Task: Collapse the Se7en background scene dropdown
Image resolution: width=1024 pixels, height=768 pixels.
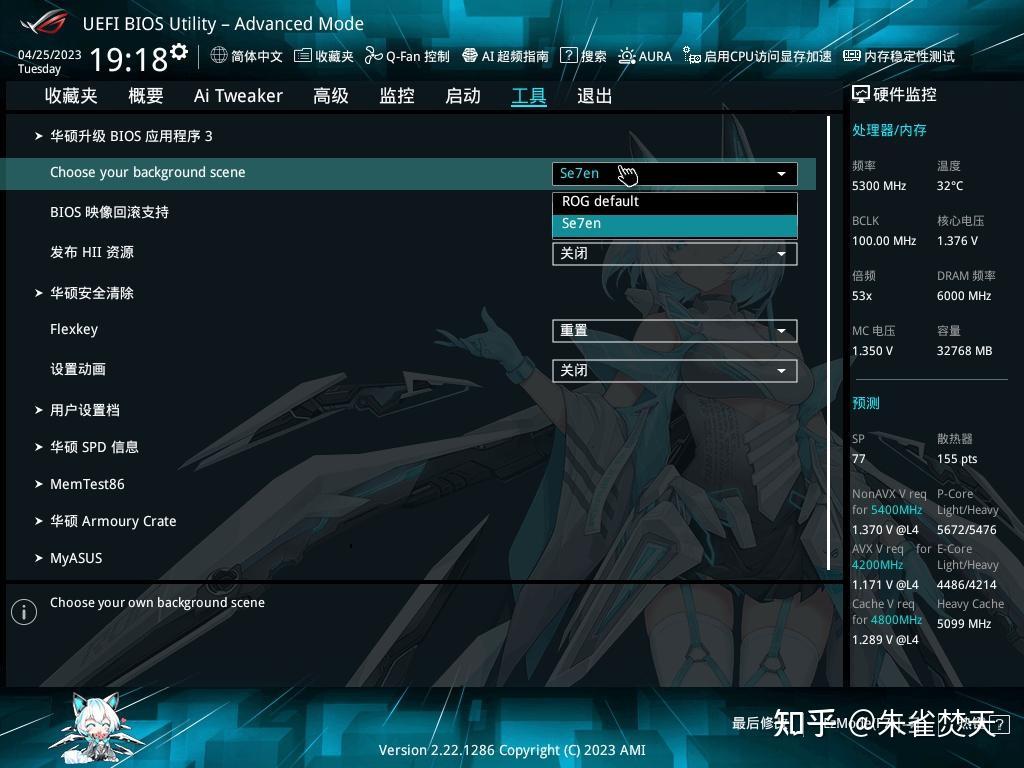Action: point(675,174)
